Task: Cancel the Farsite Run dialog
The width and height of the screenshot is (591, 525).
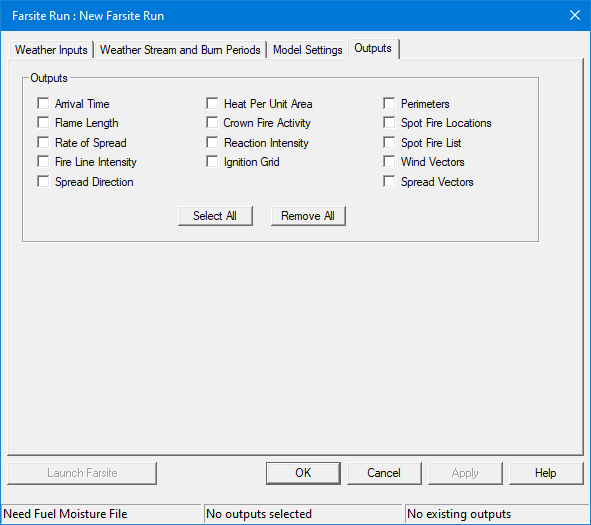Action: (384, 473)
